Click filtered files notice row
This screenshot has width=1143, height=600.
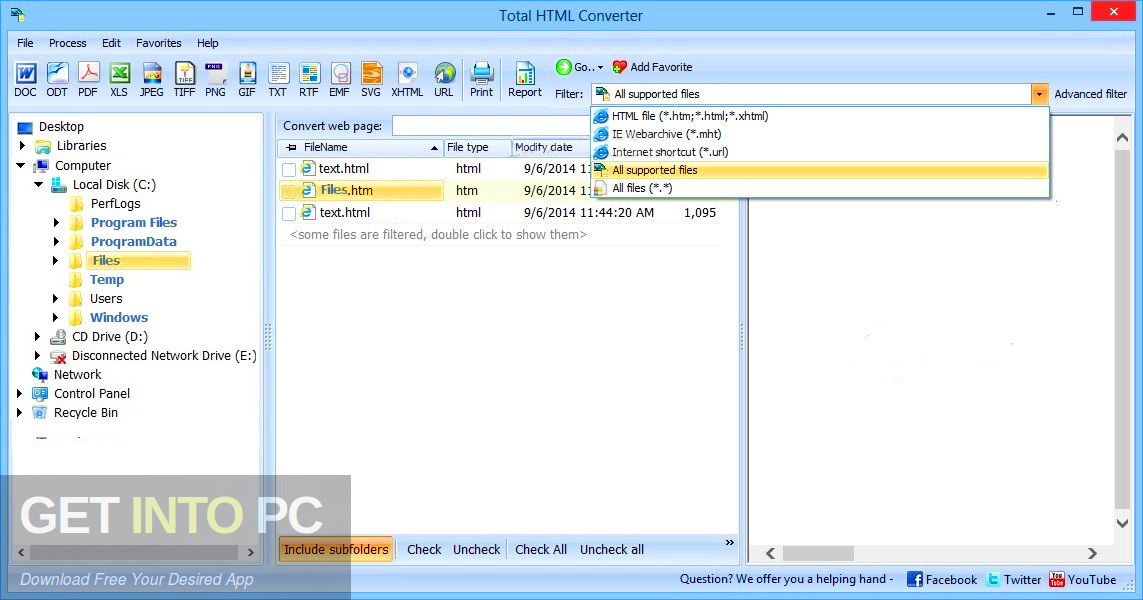[x=438, y=235]
